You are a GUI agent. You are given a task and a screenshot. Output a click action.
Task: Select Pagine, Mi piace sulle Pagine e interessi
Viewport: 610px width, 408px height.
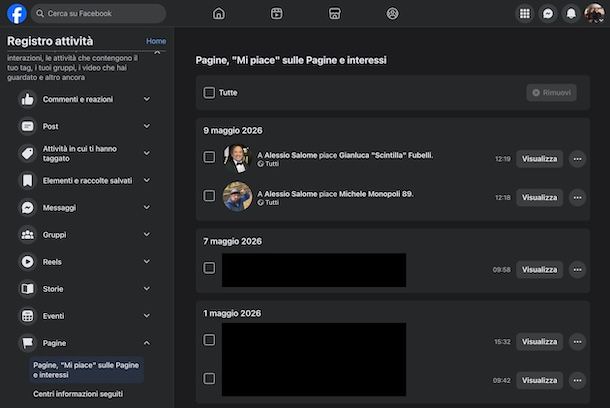click(86, 370)
